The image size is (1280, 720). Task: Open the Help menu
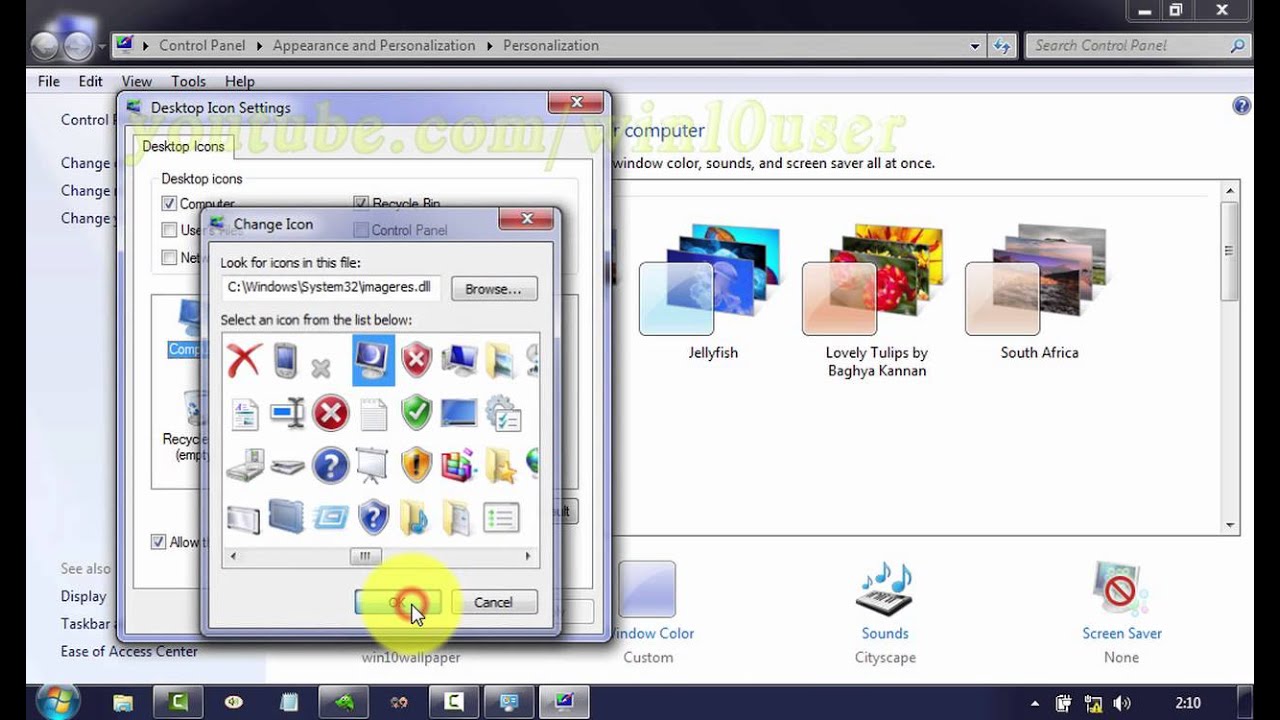pyautogui.click(x=240, y=81)
